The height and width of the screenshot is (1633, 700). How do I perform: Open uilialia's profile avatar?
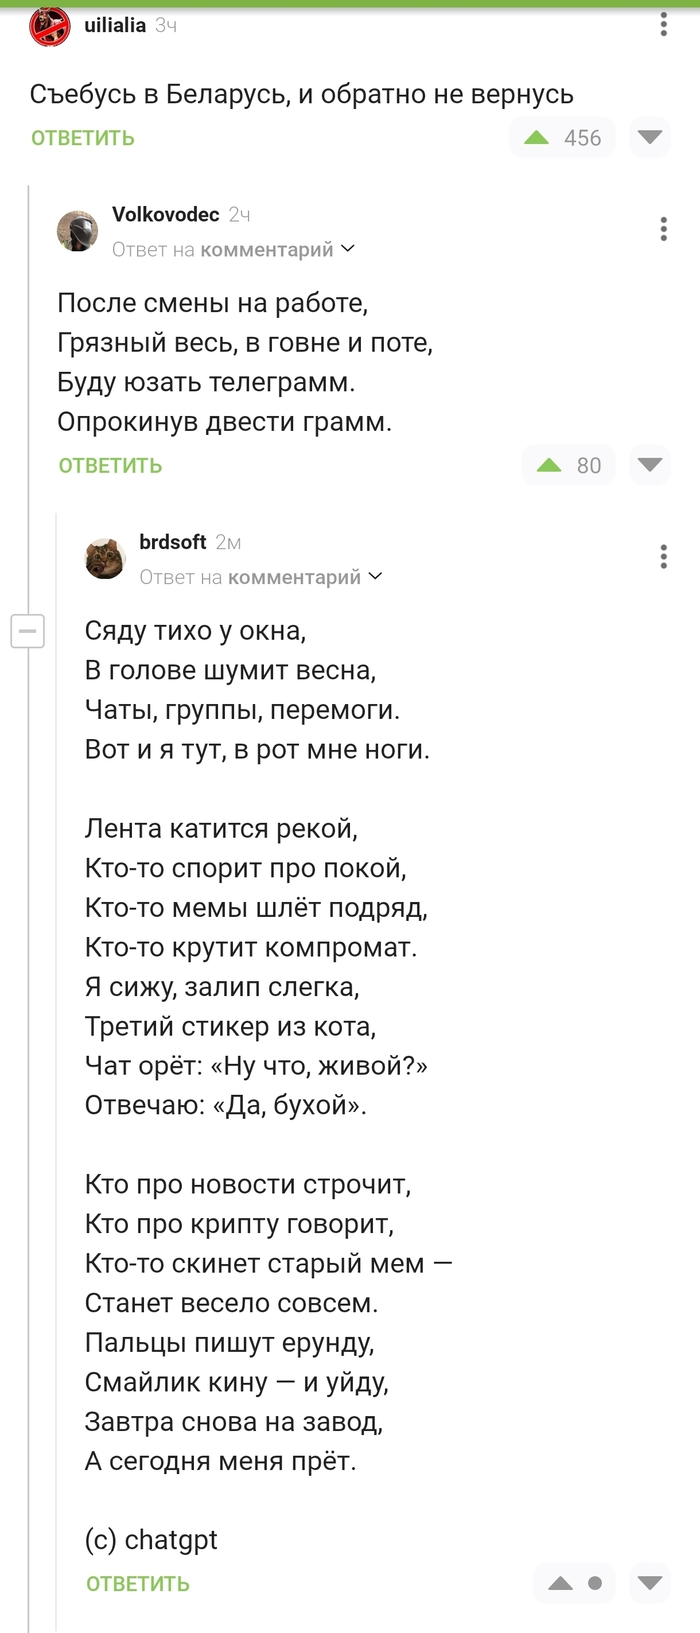tap(48, 28)
